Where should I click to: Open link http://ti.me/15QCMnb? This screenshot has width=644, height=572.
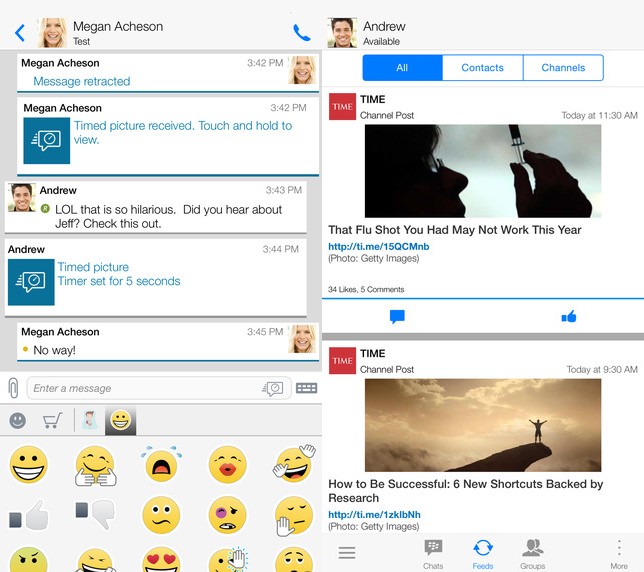tap(379, 246)
